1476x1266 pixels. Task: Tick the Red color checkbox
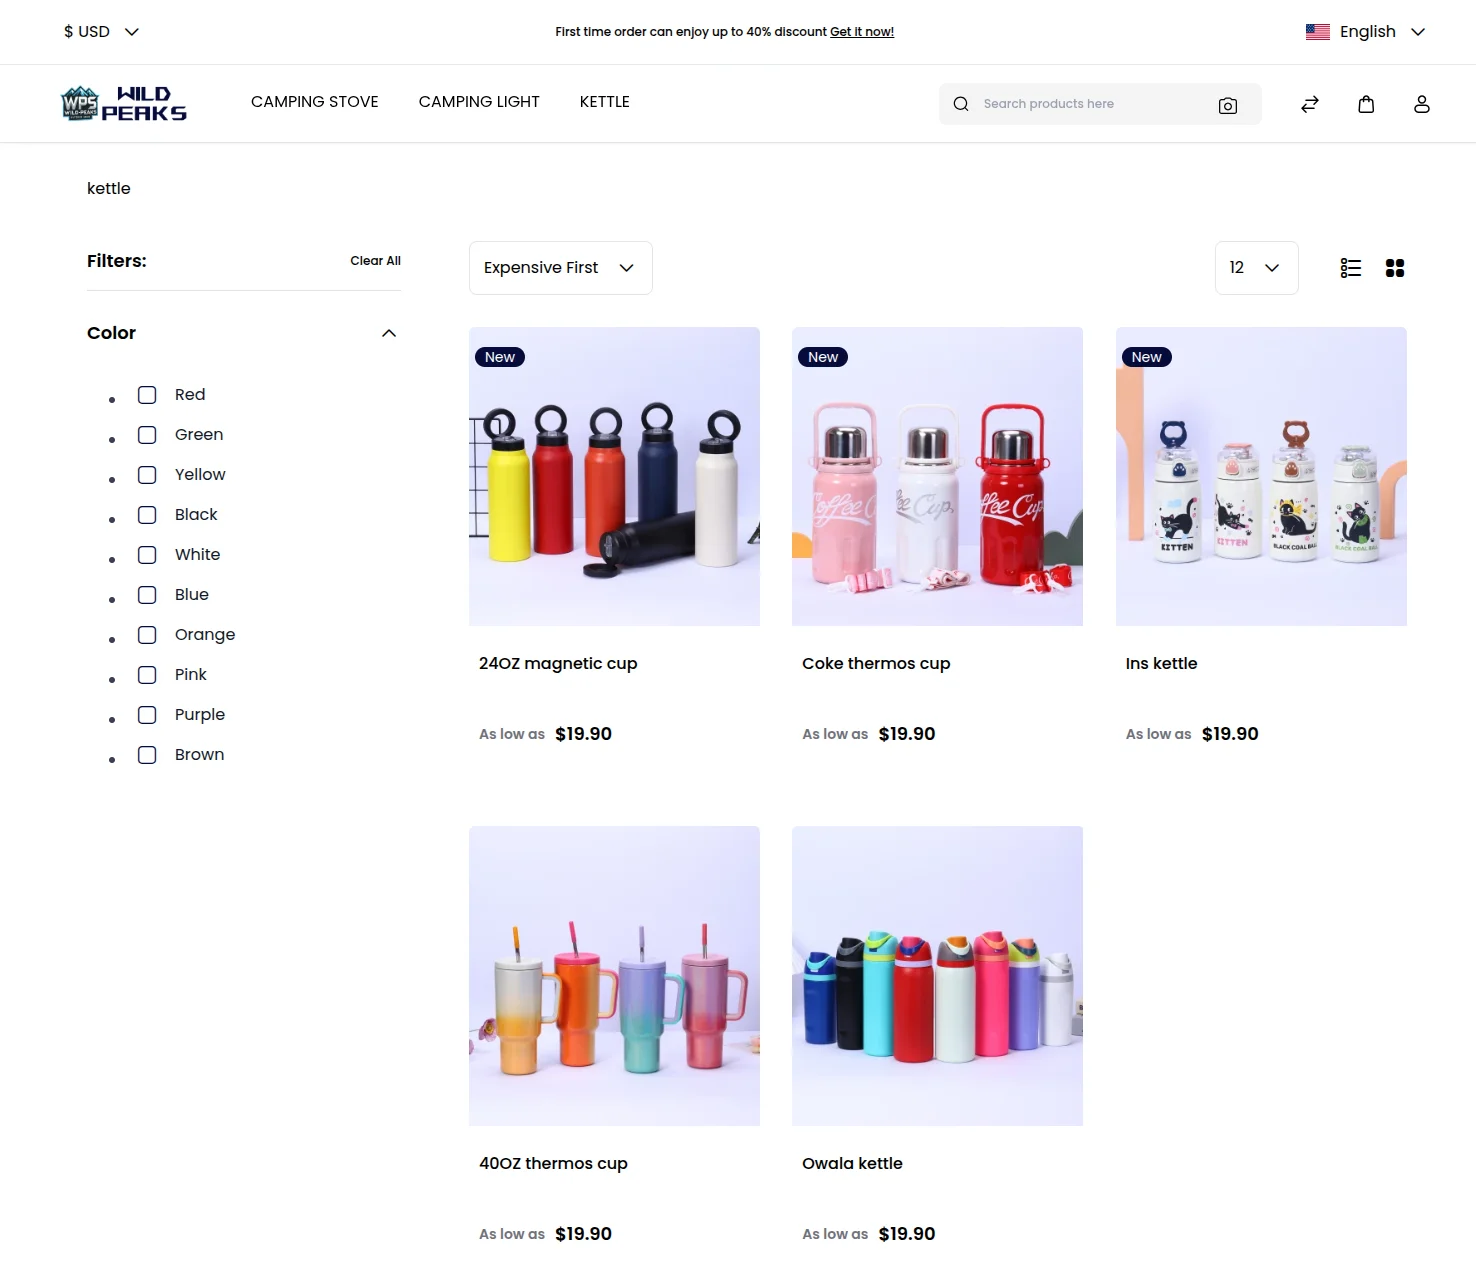pos(147,395)
